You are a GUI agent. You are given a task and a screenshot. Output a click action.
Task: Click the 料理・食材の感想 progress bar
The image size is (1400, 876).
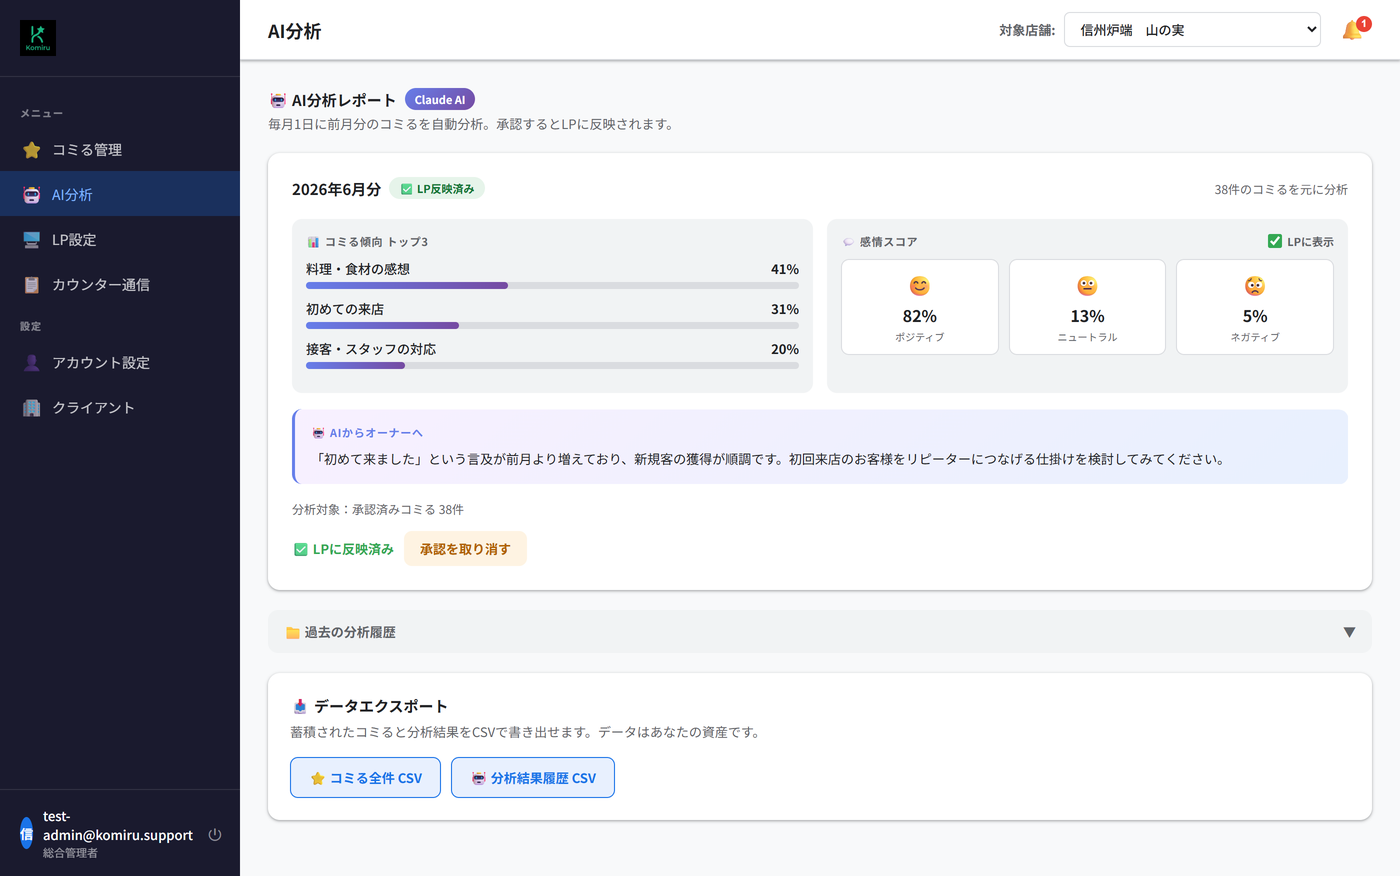[552, 286]
